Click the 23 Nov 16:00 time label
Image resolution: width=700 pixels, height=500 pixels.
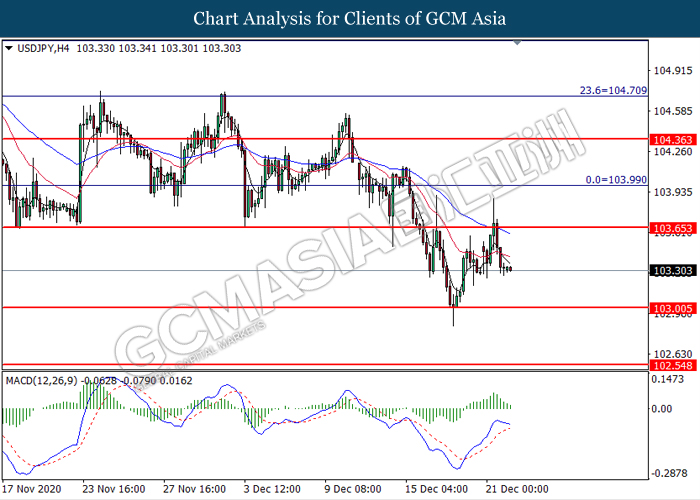(x=114, y=489)
